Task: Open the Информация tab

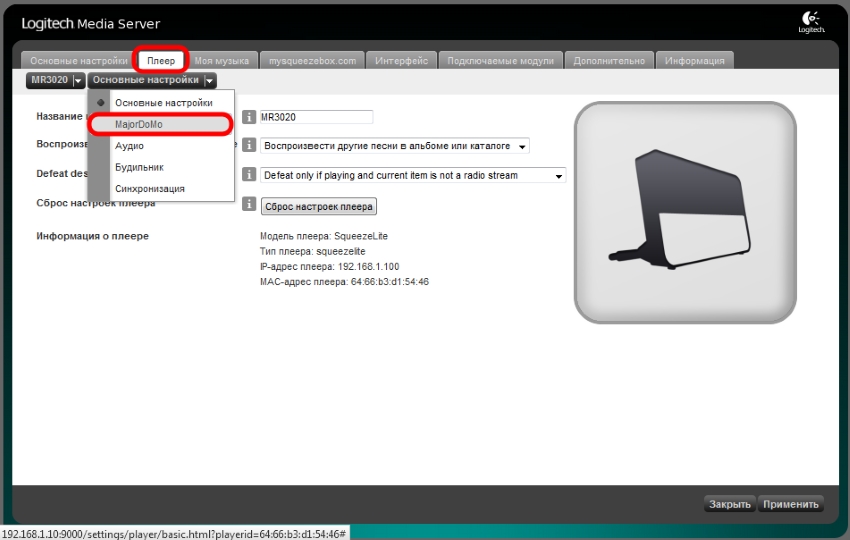Action: tap(694, 61)
